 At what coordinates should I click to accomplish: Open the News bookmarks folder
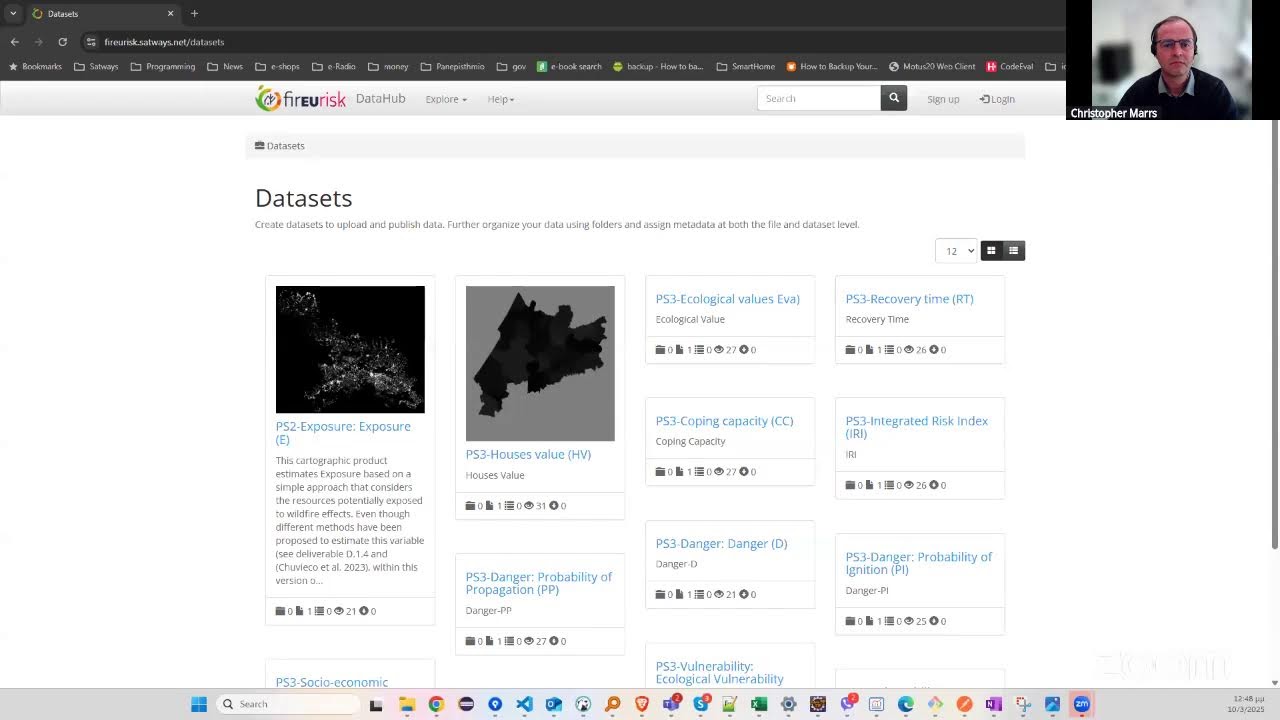(225, 67)
